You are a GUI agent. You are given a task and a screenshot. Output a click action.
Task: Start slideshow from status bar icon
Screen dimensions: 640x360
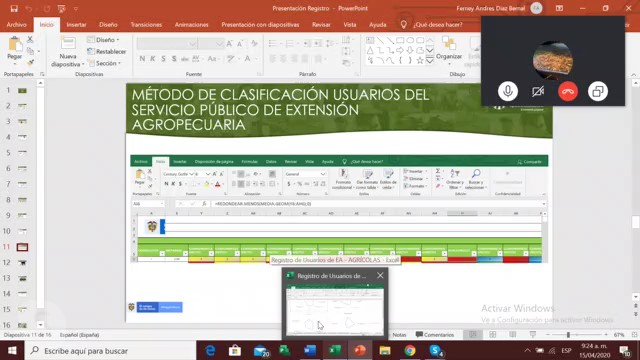(x=533, y=335)
